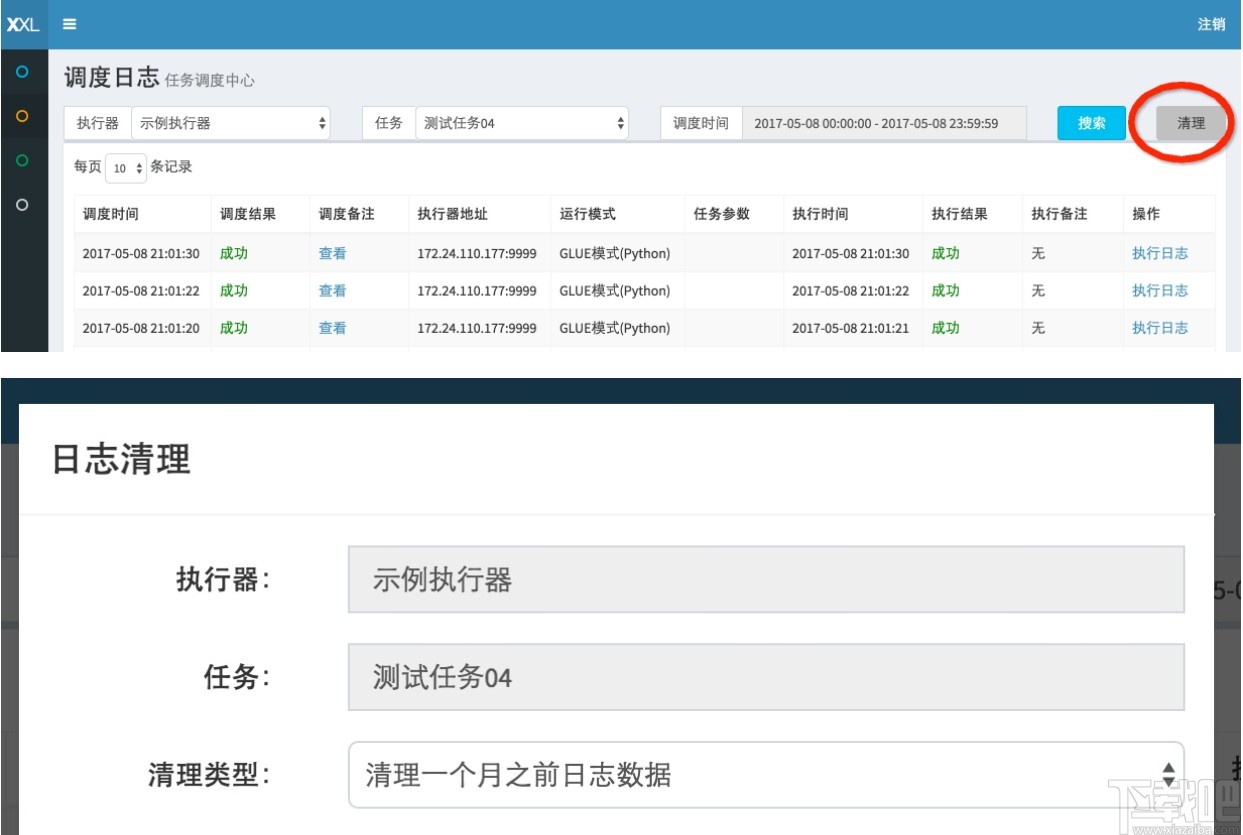Image resolution: width=1243 pixels, height=835 pixels.
Task: Click the page title 调度日志
Action: pyautogui.click(x=111, y=77)
